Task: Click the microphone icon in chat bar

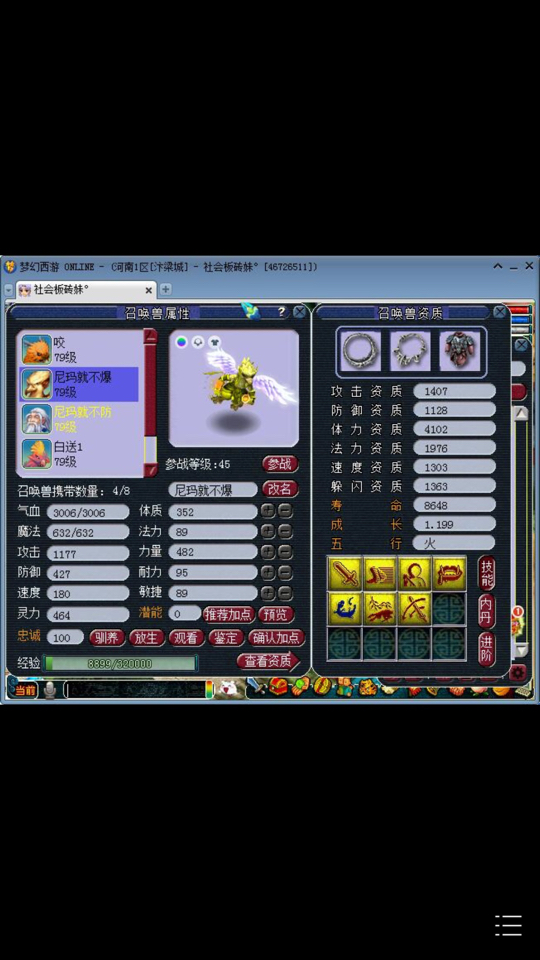Action: coord(50,690)
